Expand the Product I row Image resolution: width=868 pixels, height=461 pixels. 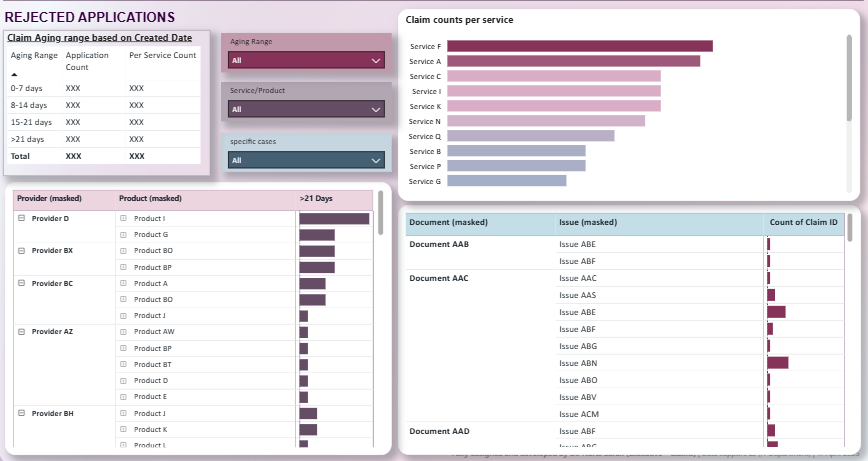click(x=123, y=218)
